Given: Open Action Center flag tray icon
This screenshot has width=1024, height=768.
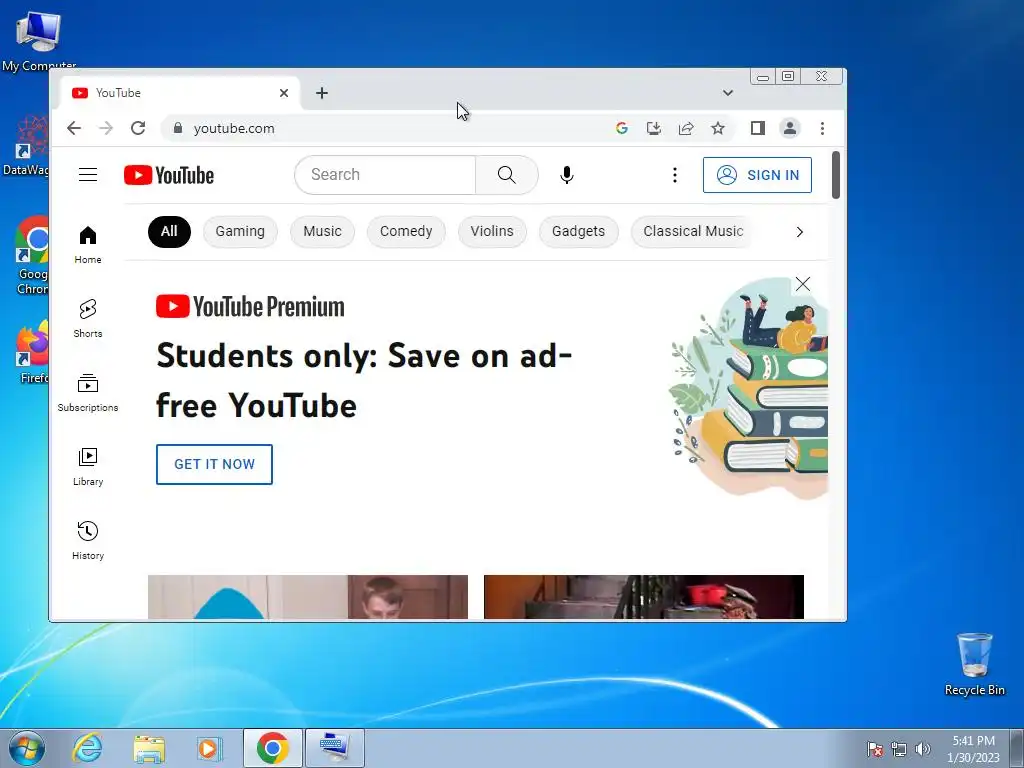Looking at the screenshot, I should (875, 749).
